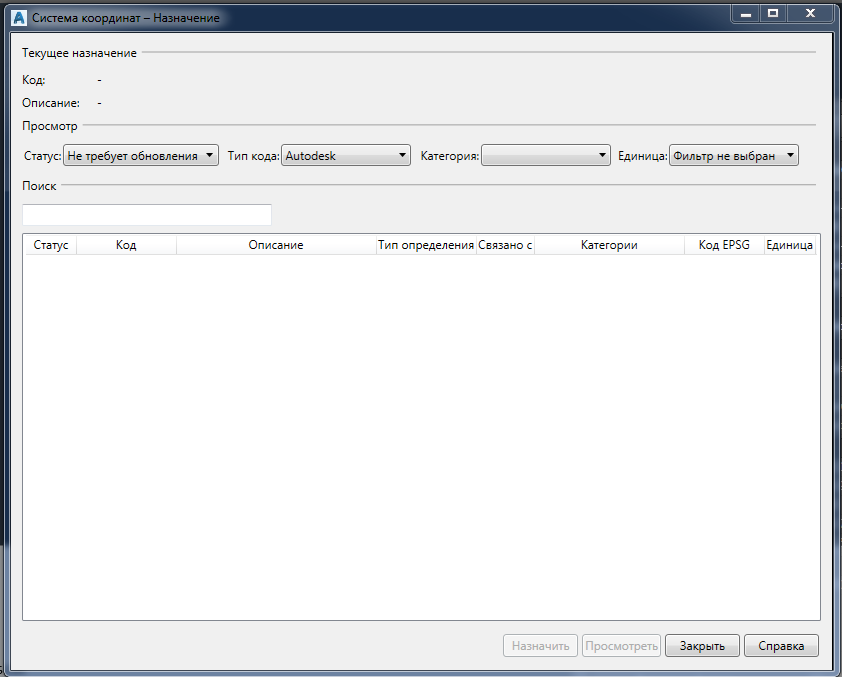
Task: Sort by the Код column header
Action: tap(126, 245)
